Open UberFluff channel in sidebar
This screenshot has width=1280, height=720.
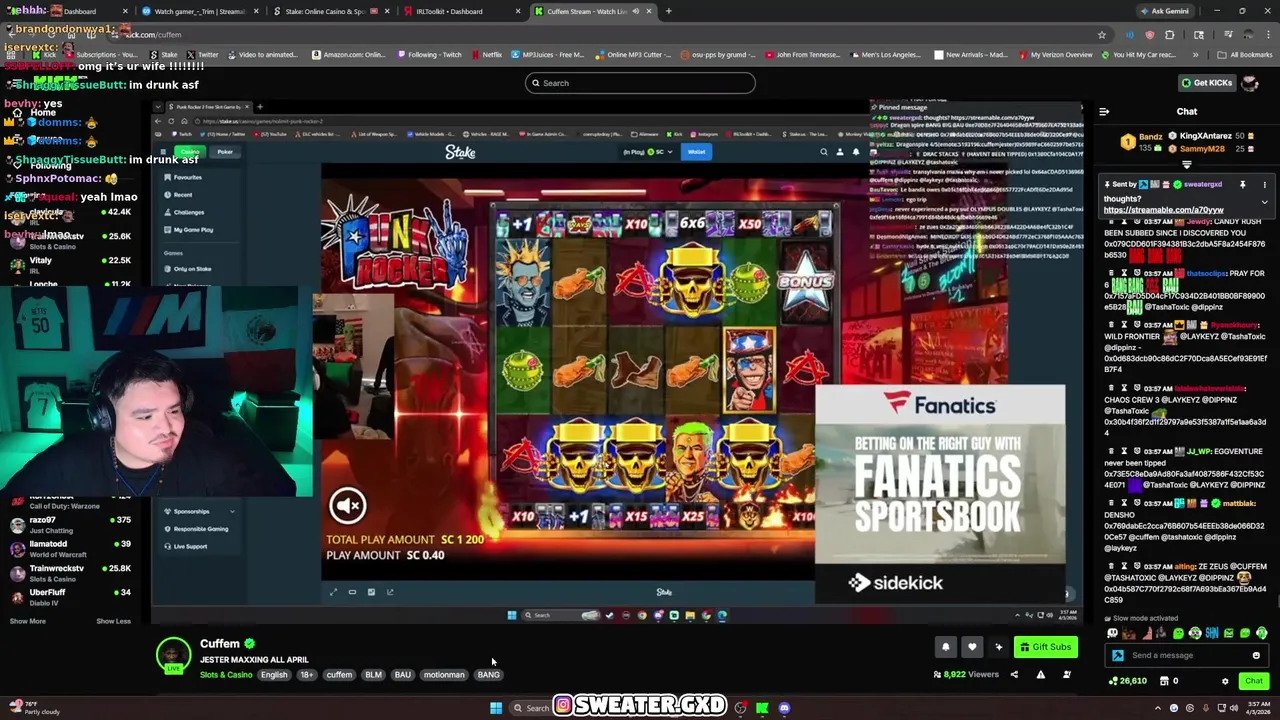(70, 597)
